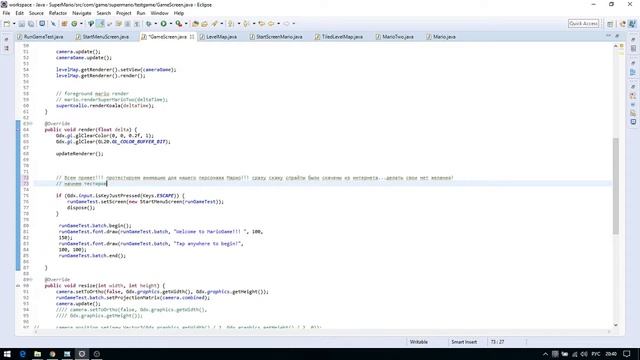Open the Project menu
Screen dimensions: 640x360
pyautogui.click(x=124, y=13)
